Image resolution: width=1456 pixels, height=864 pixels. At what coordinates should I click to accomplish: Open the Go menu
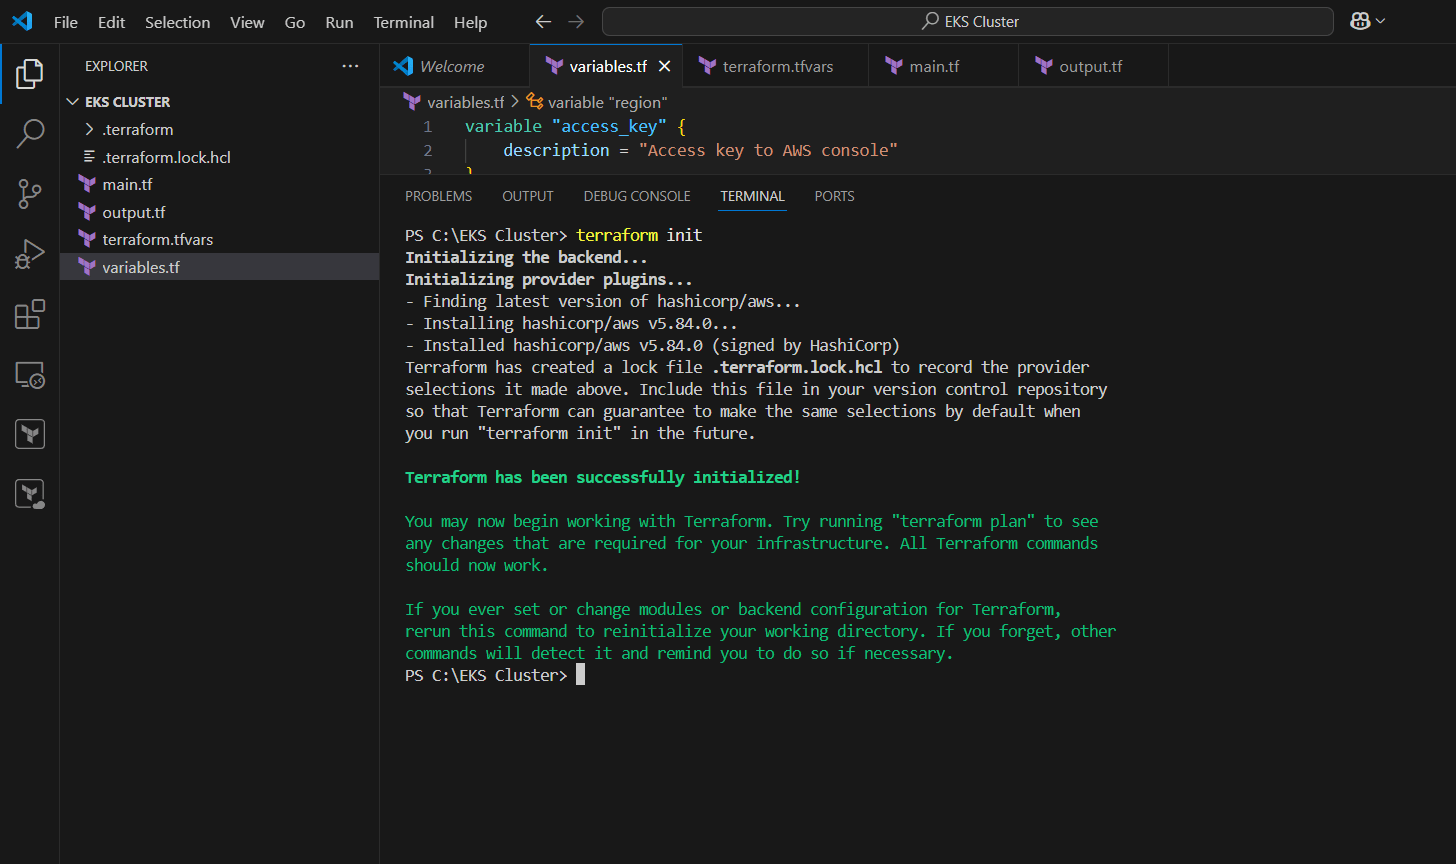[x=295, y=22]
